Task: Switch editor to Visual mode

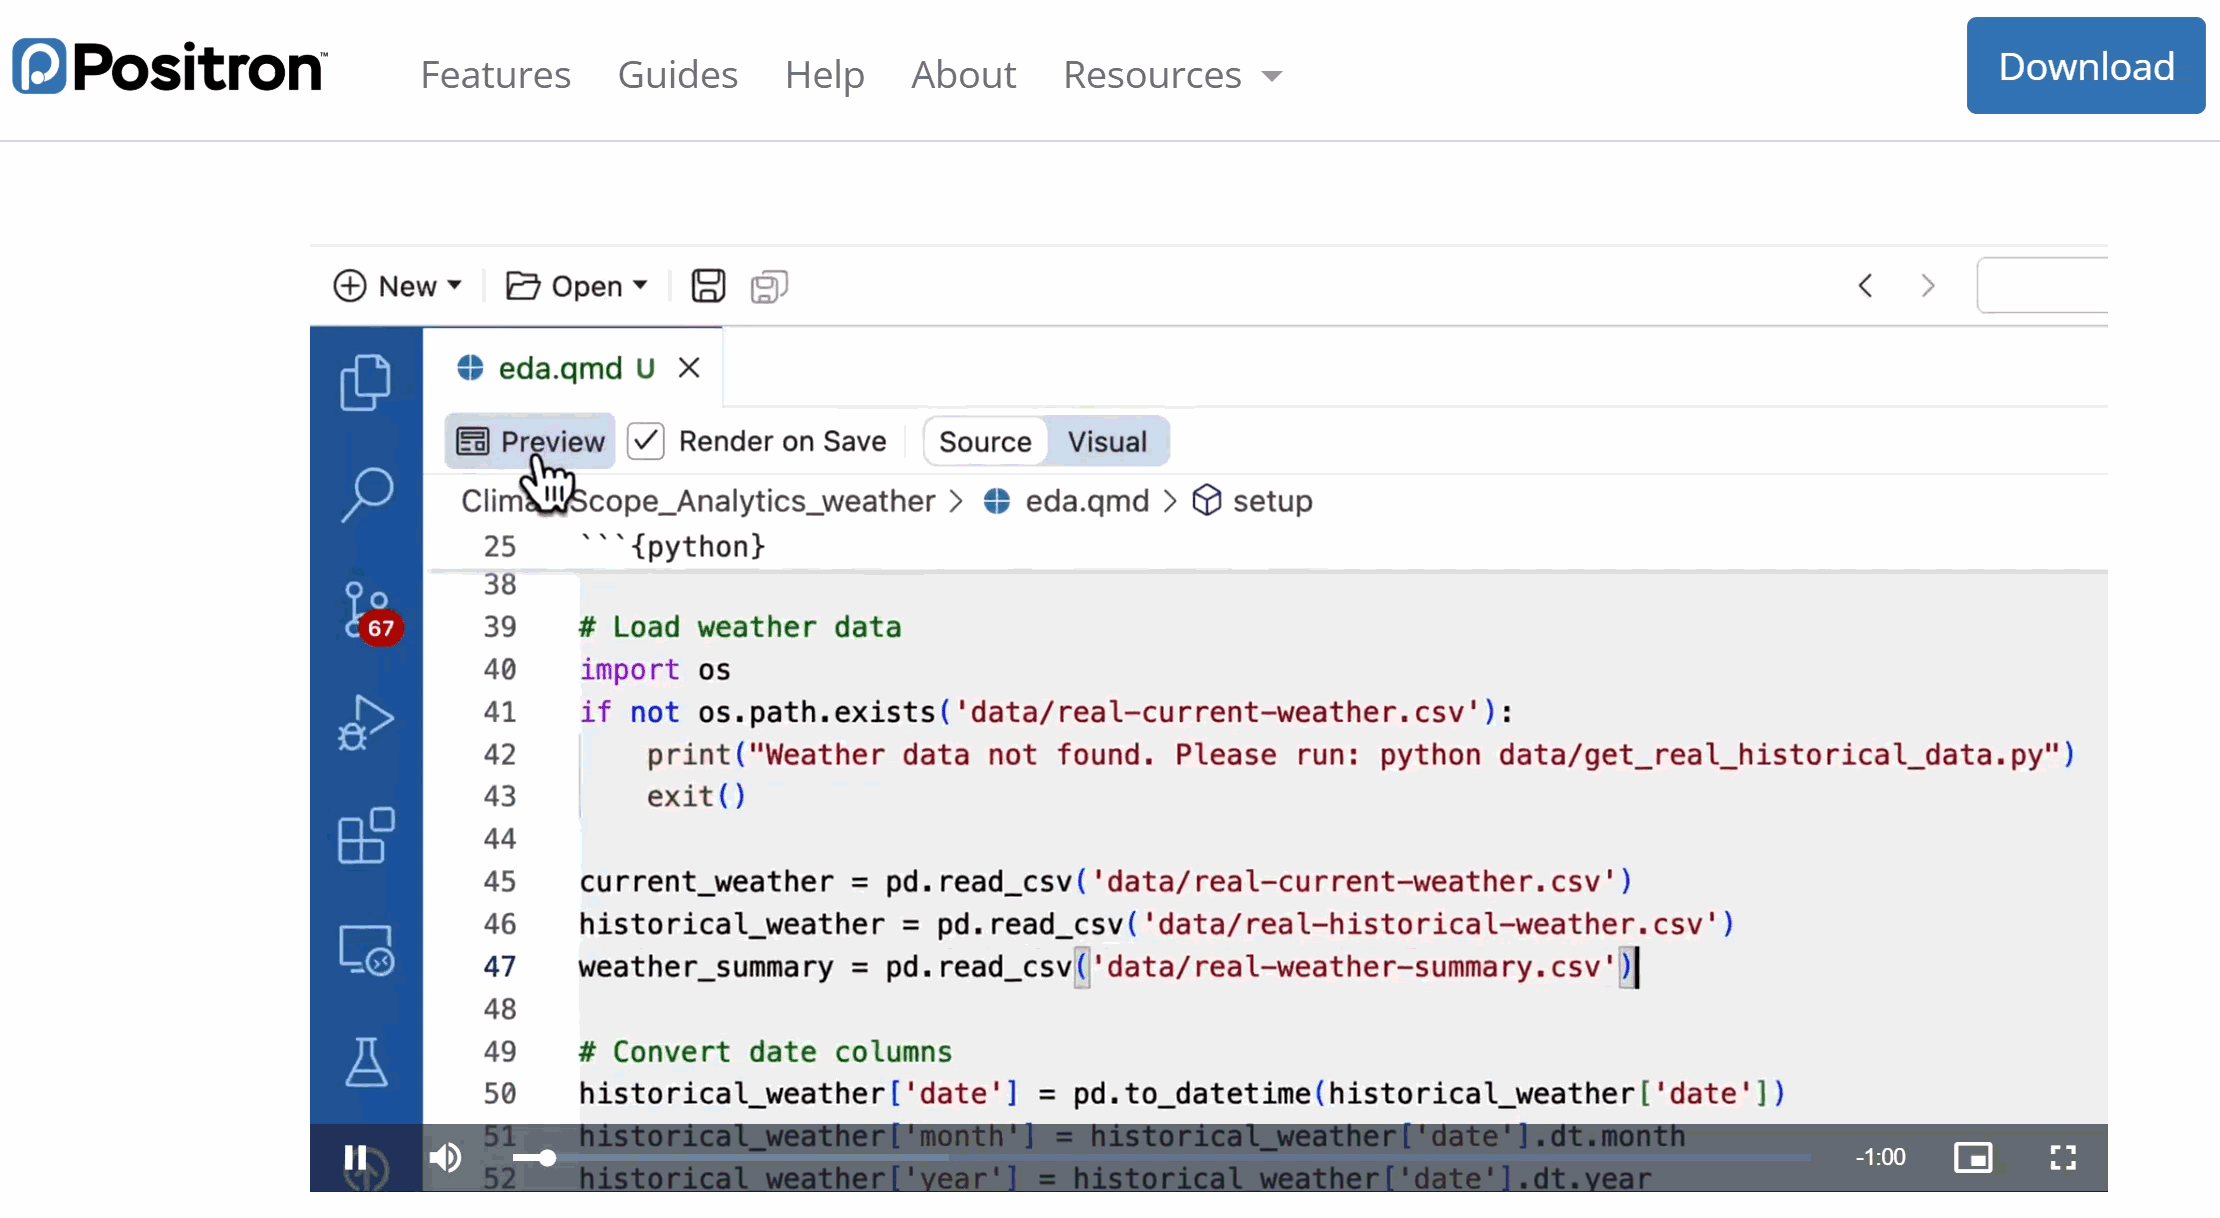Action: point(1107,442)
